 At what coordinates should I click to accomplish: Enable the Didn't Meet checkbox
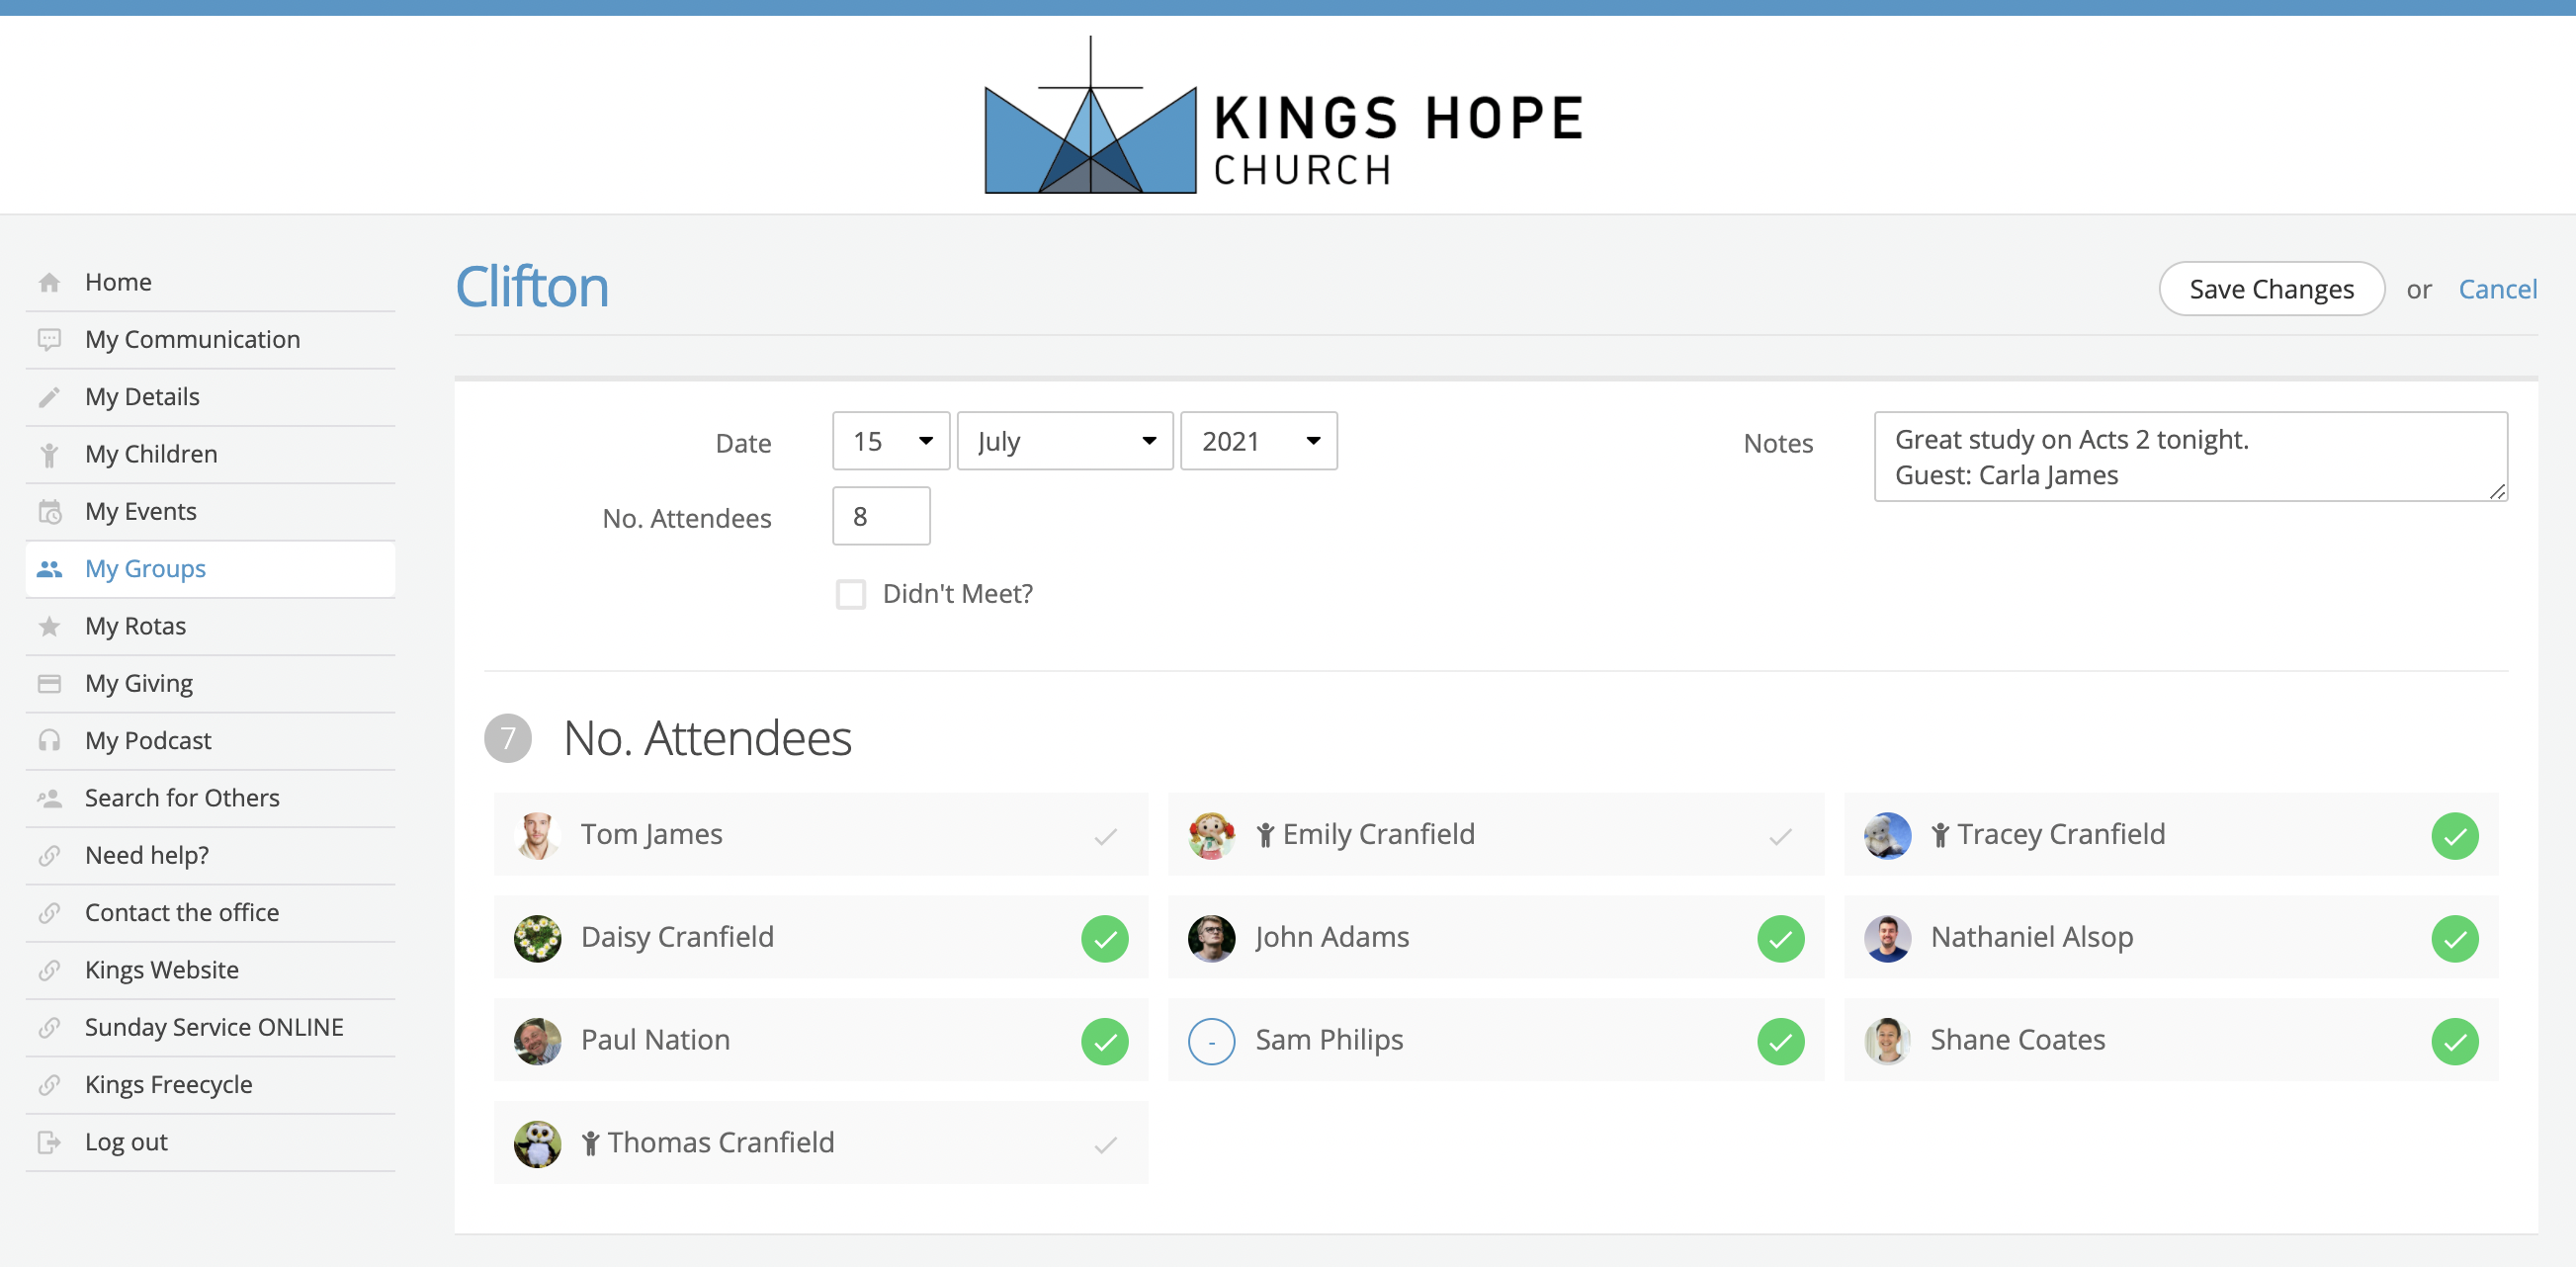coord(851,593)
